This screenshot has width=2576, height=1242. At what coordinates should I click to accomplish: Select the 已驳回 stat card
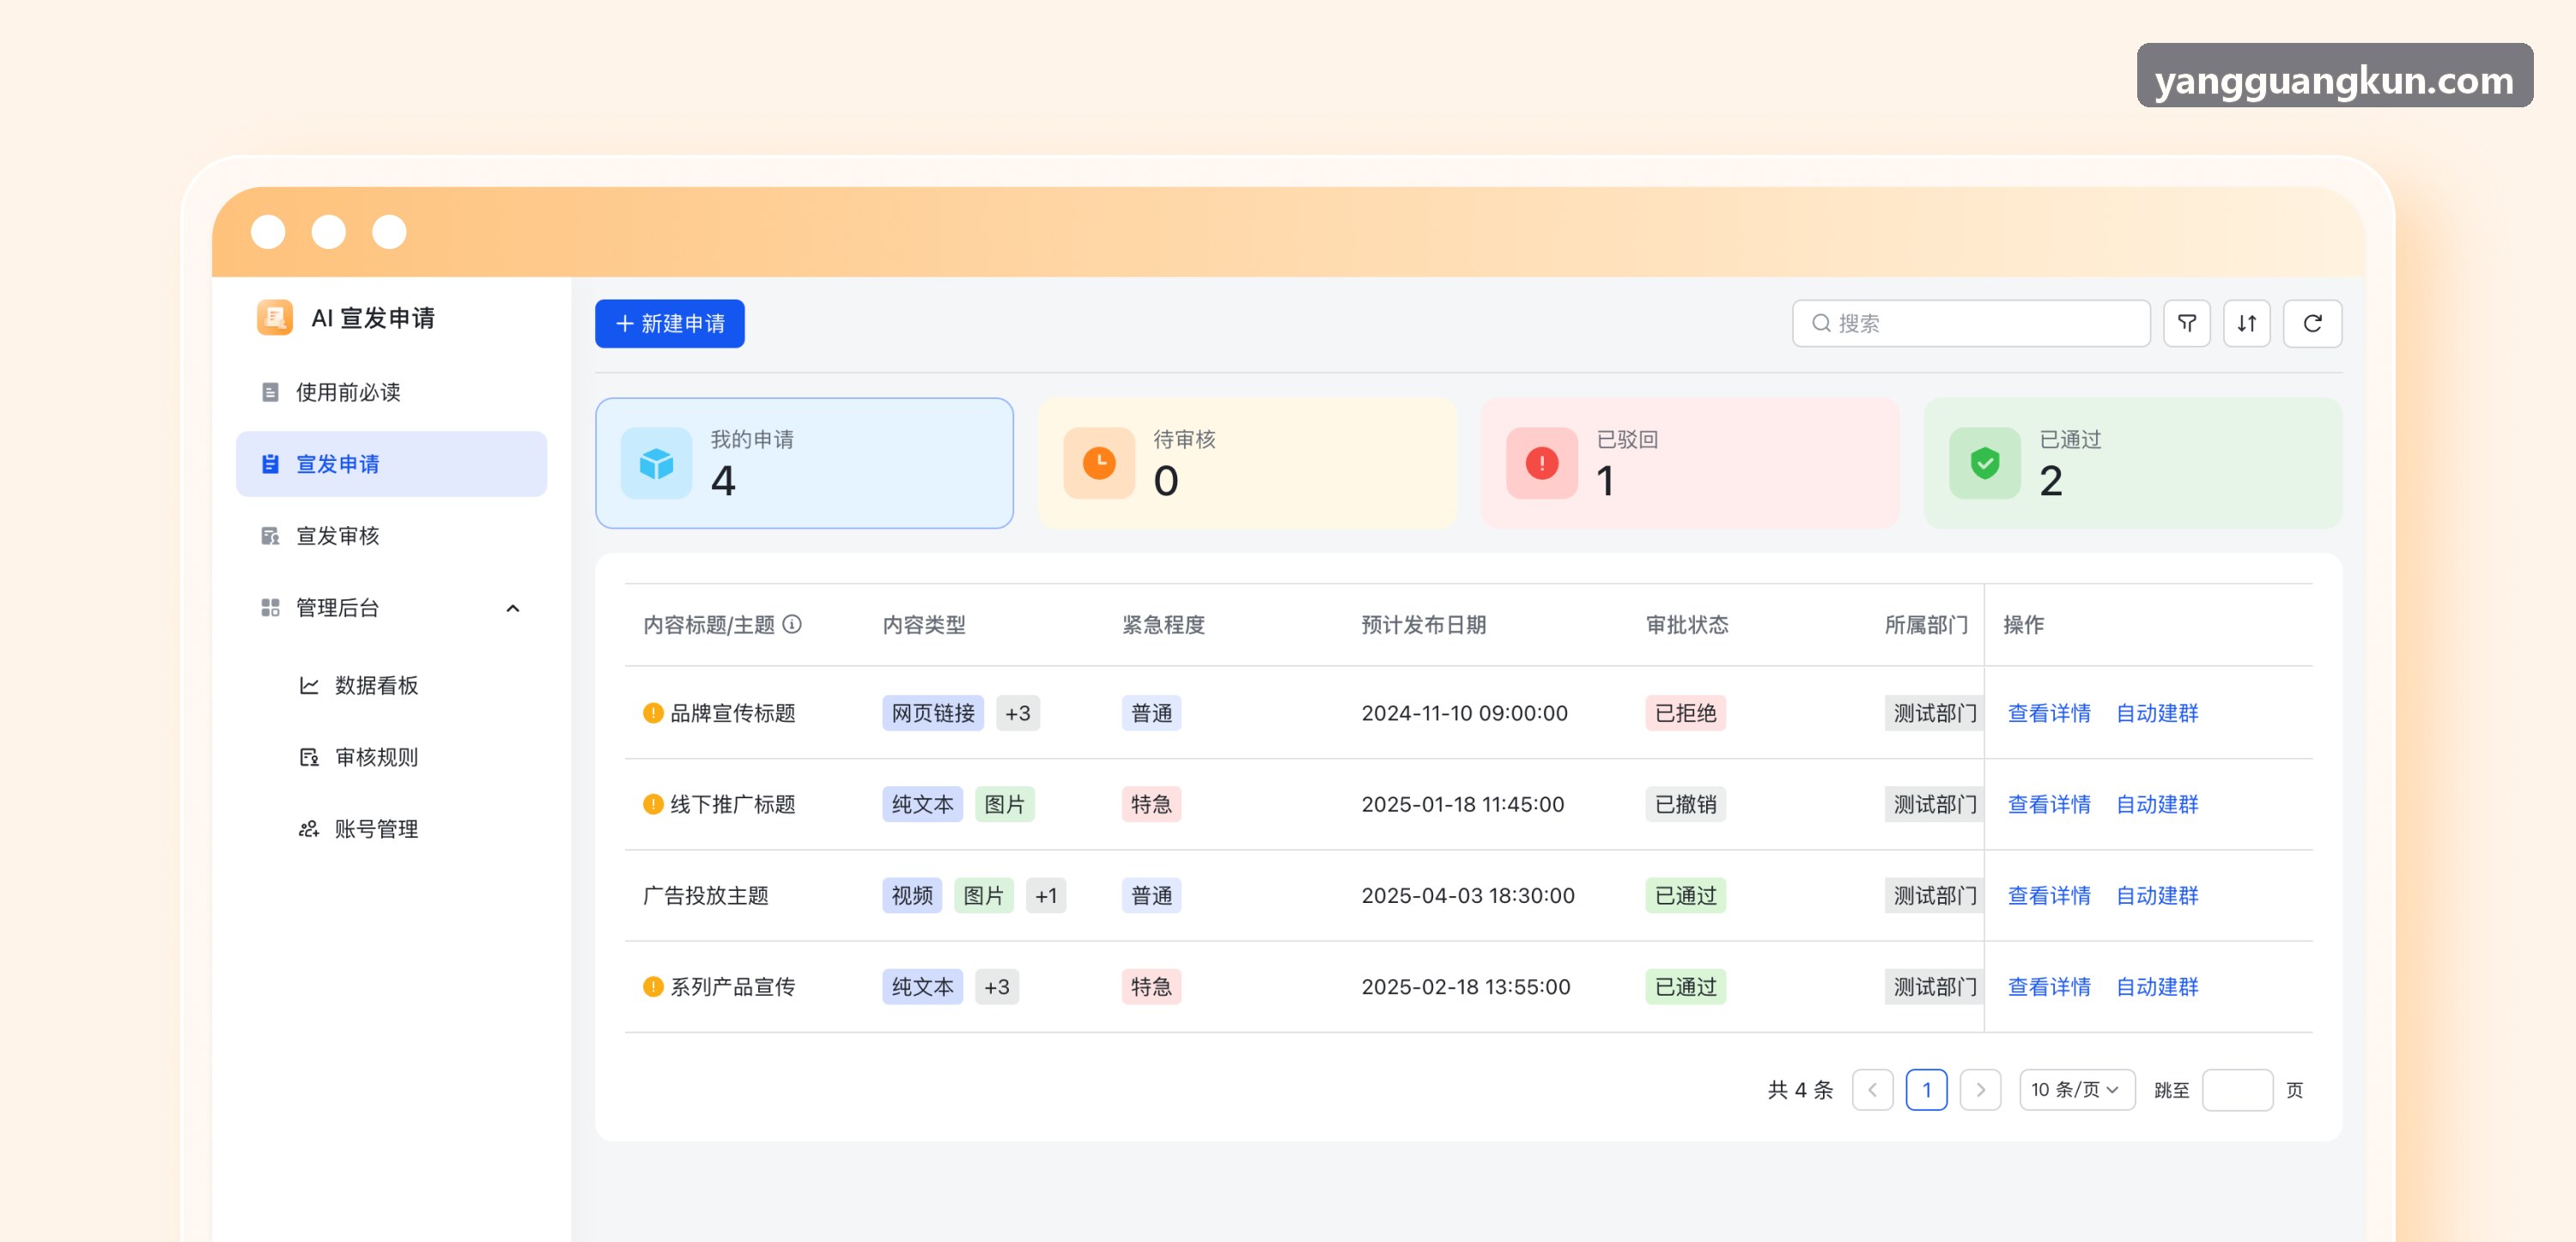(x=1689, y=463)
